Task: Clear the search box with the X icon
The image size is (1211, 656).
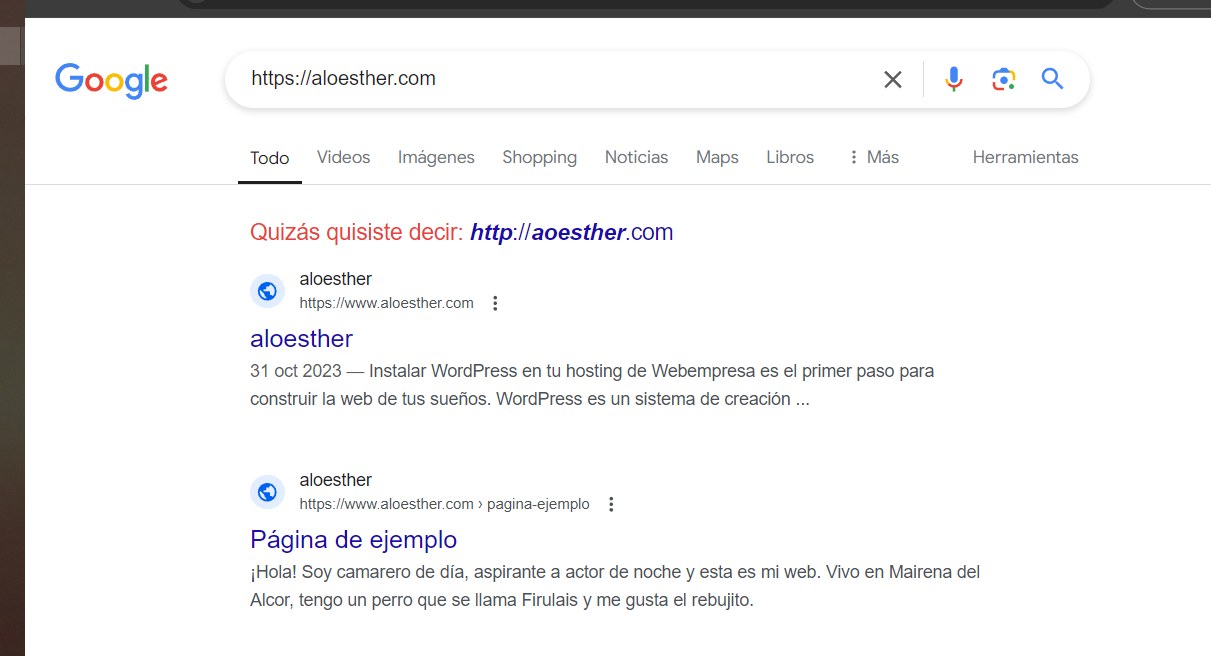Action: tap(893, 79)
